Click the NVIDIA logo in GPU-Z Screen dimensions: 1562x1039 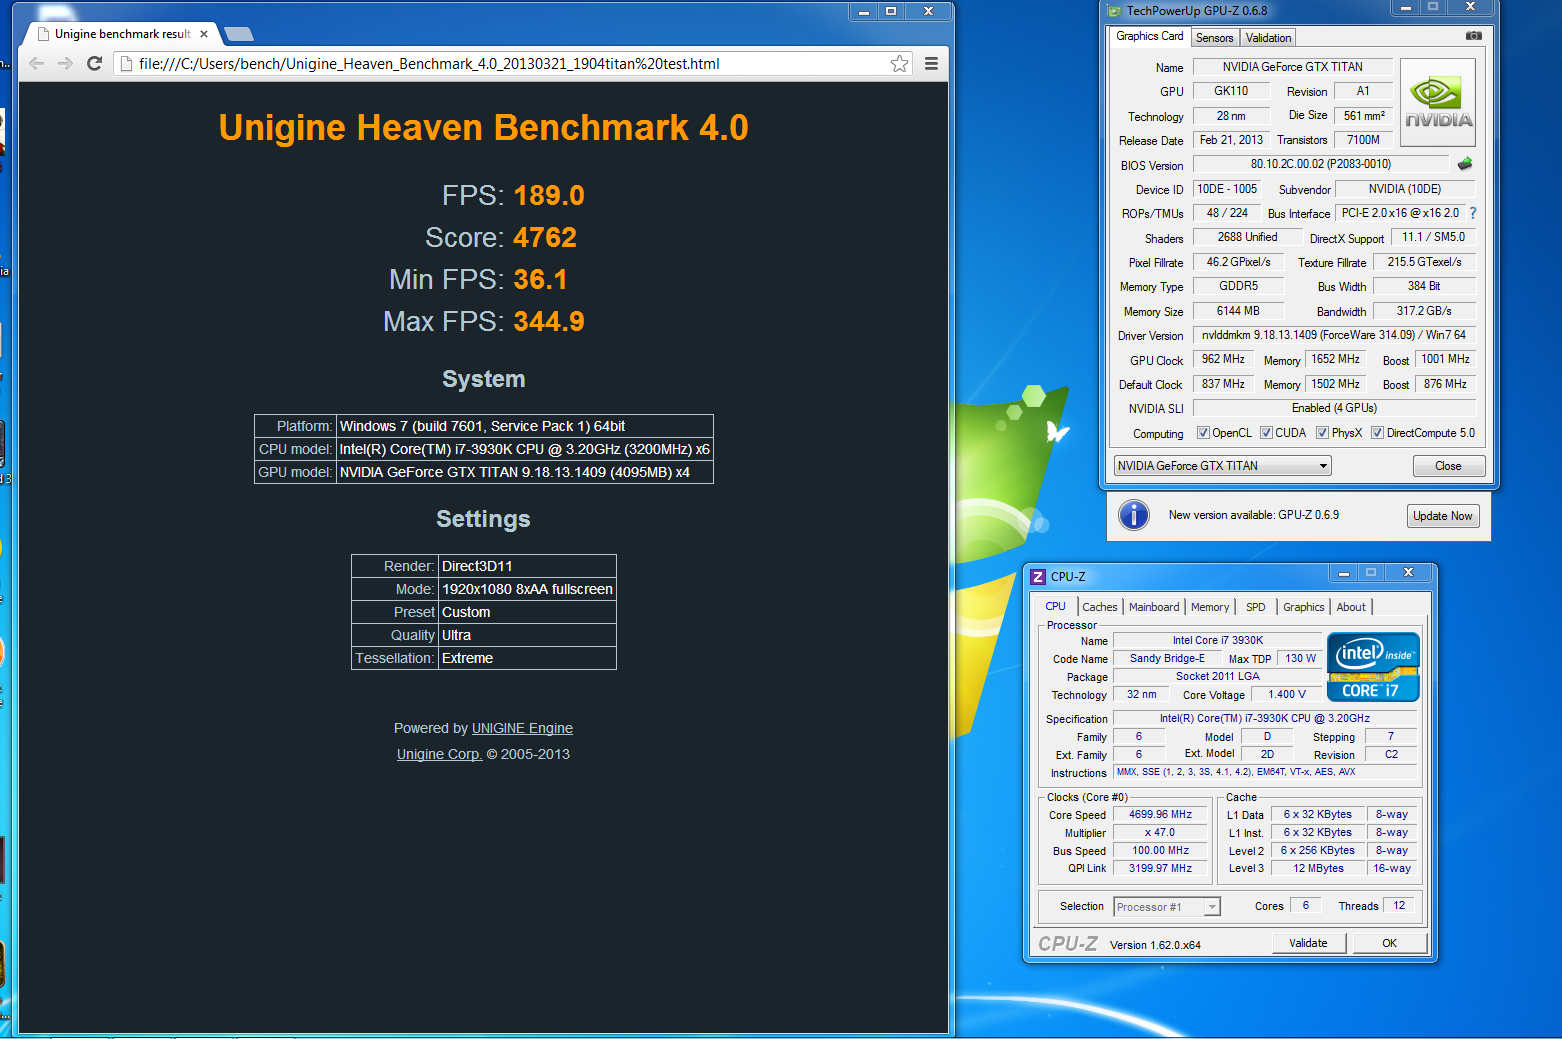(1438, 103)
